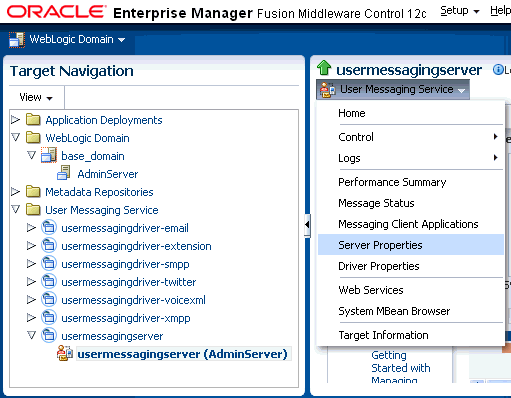Open the WebLogic Domain dropdown menu
The height and width of the screenshot is (398, 511).
(x=77, y=39)
